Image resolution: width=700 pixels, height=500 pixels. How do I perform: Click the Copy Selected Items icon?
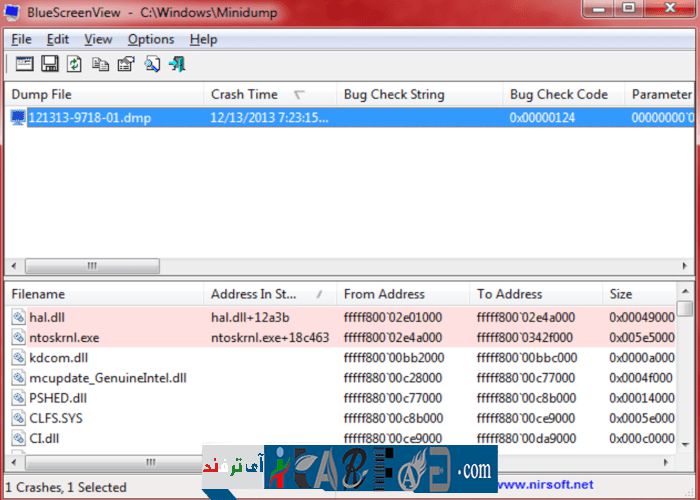(100, 64)
